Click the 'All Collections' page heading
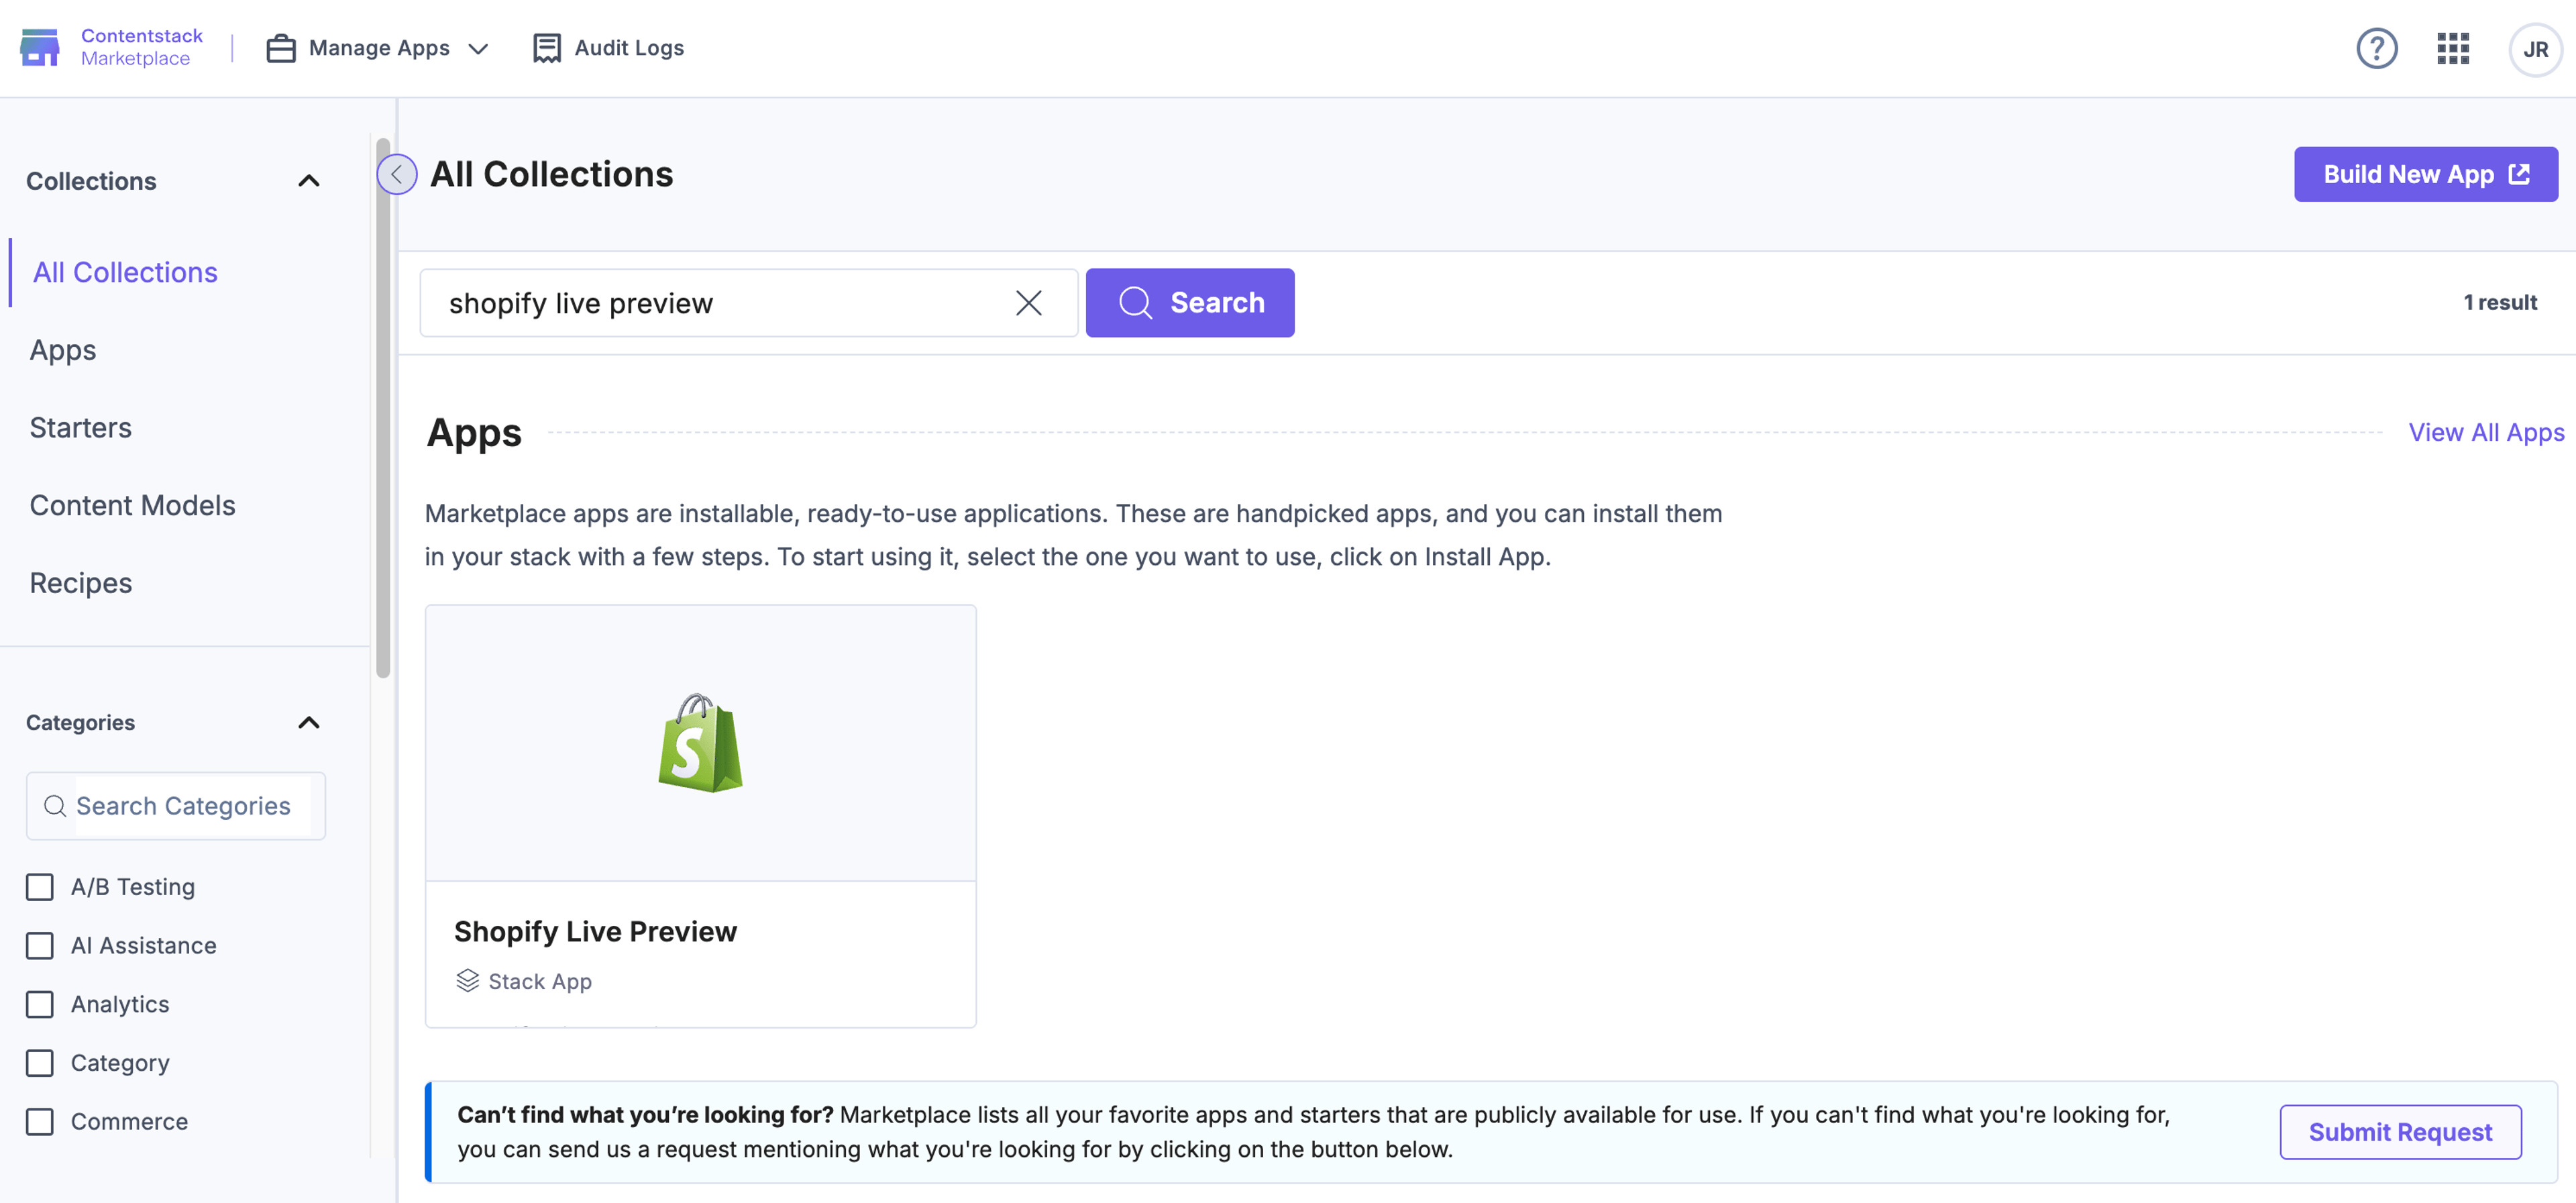 click(552, 175)
